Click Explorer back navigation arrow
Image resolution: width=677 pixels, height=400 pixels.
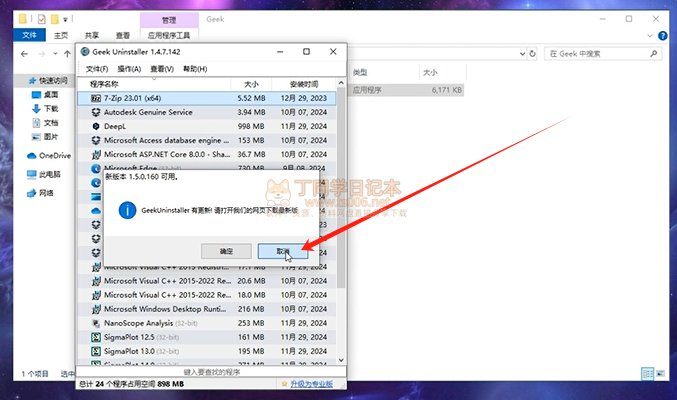pyautogui.click(x=25, y=54)
